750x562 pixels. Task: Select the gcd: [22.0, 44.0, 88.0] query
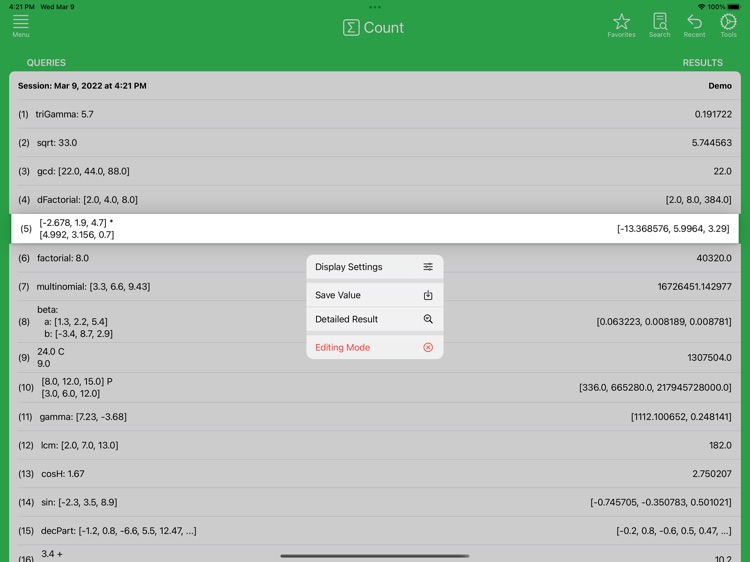coord(375,171)
